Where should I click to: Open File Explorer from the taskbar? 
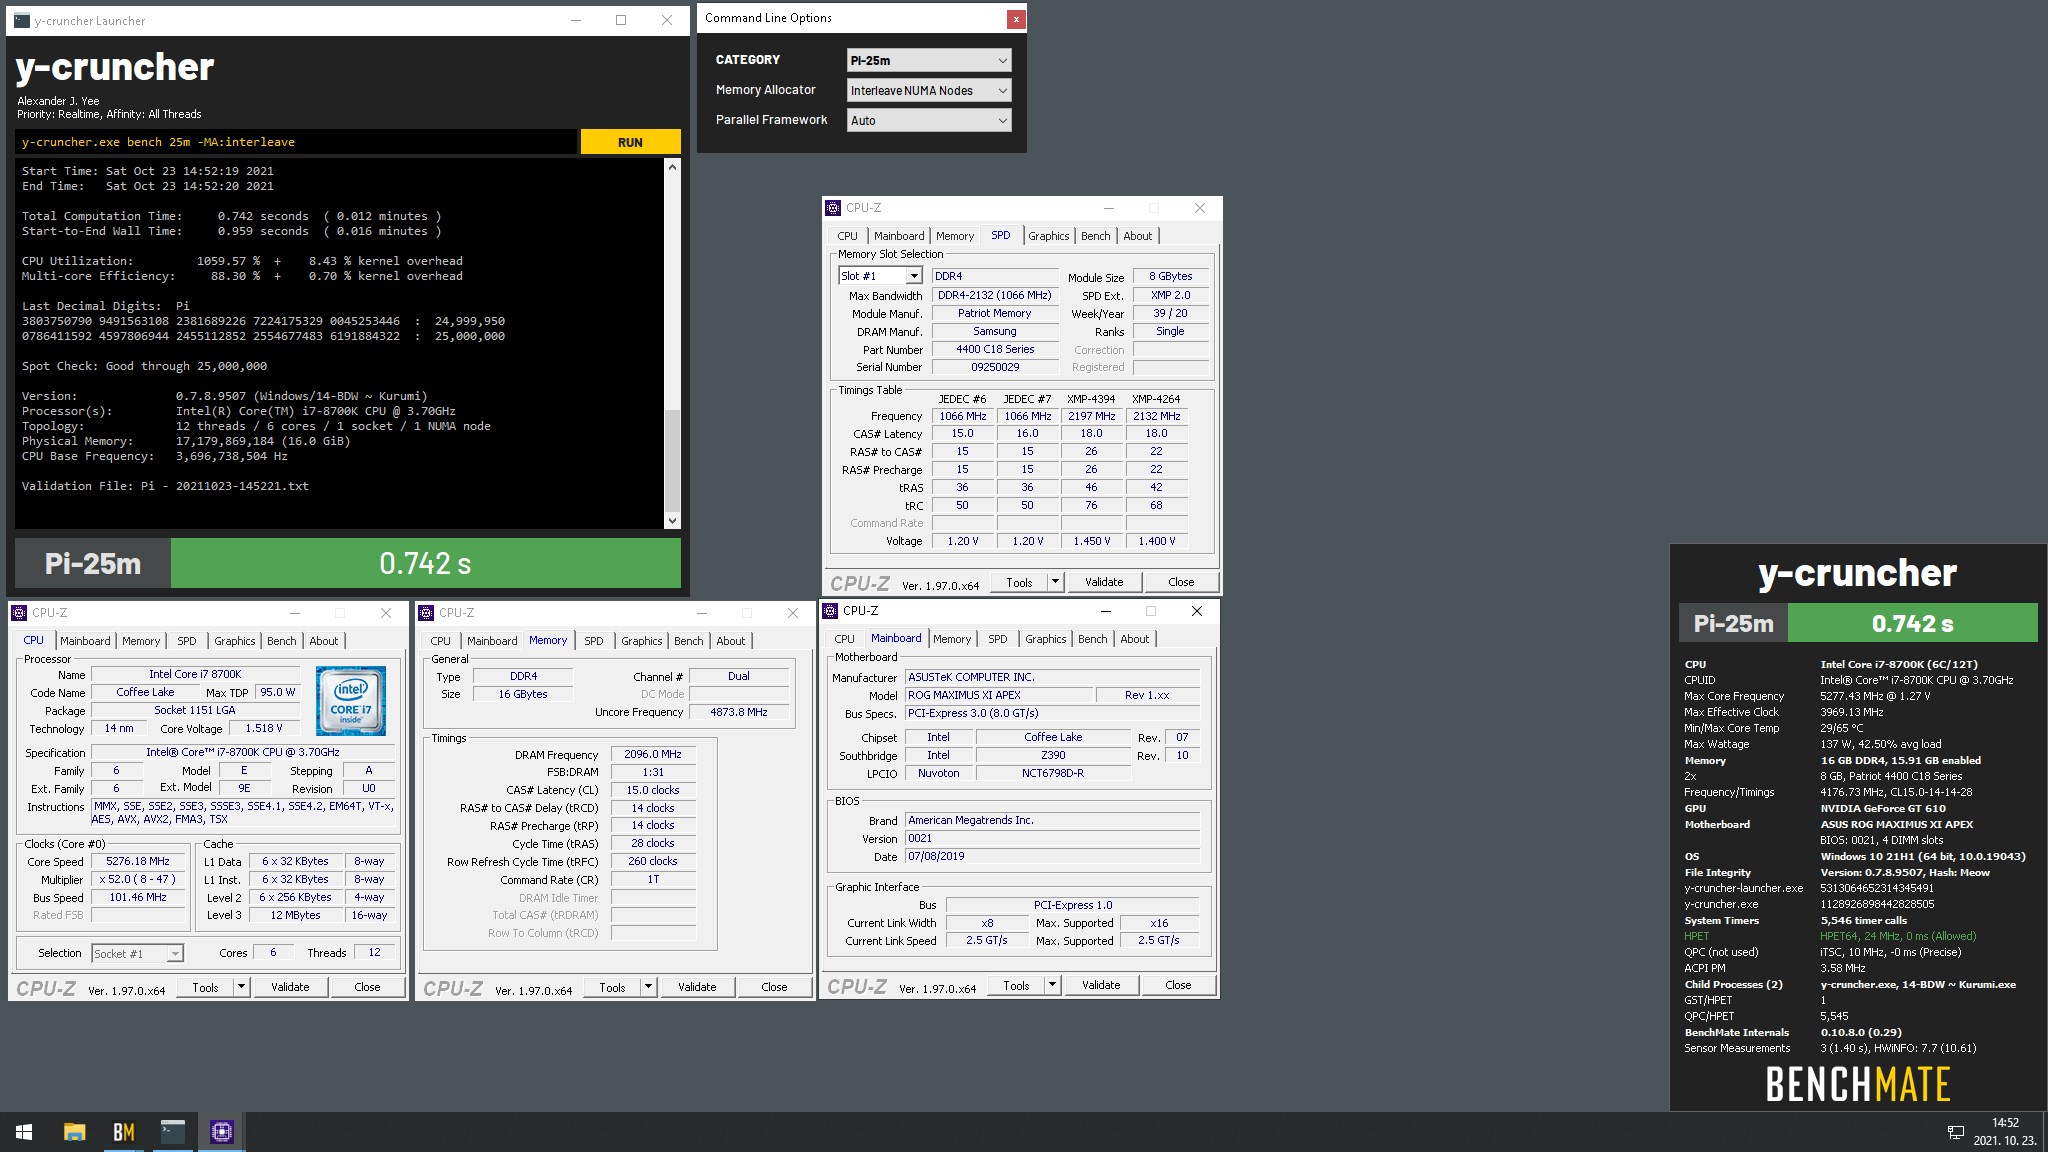pyautogui.click(x=74, y=1132)
